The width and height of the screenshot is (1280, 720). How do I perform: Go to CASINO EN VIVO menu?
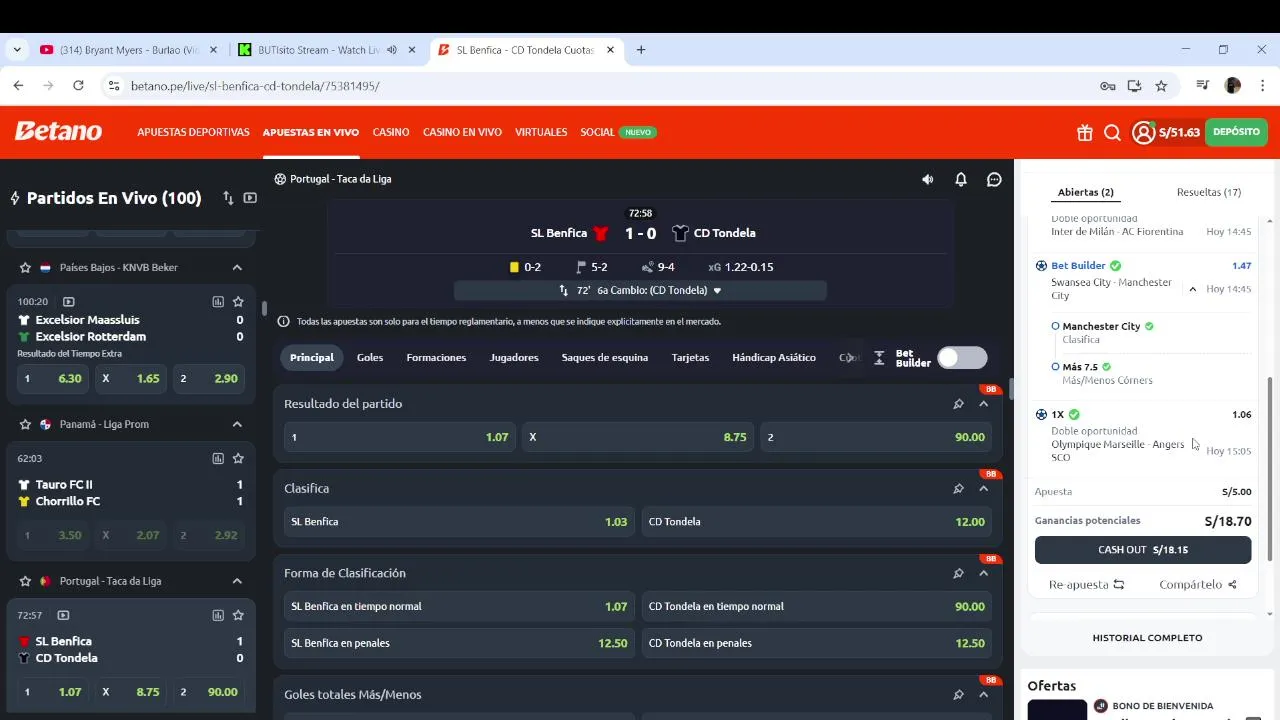462,132
